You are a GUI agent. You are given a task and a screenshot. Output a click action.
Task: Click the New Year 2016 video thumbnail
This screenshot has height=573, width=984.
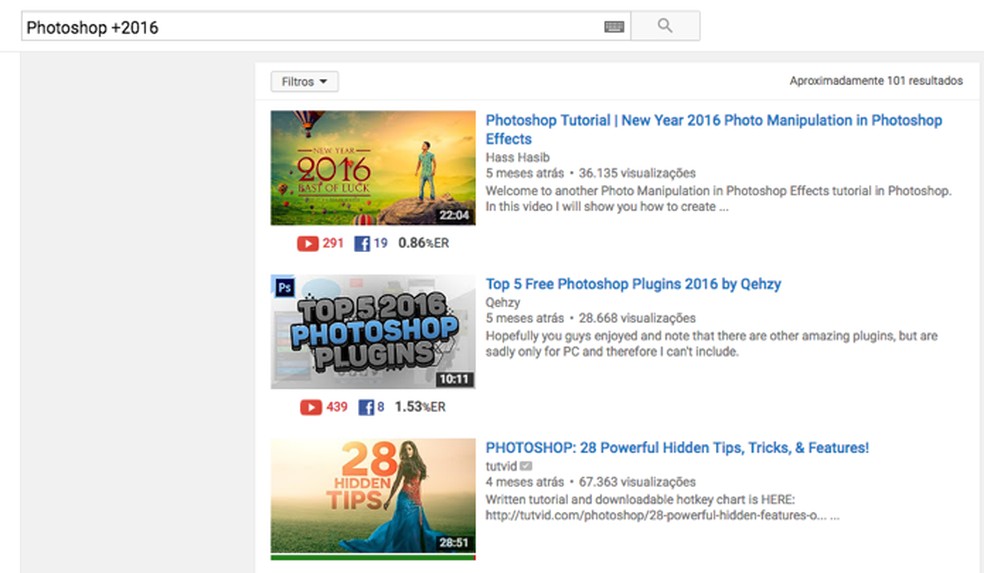click(x=373, y=168)
